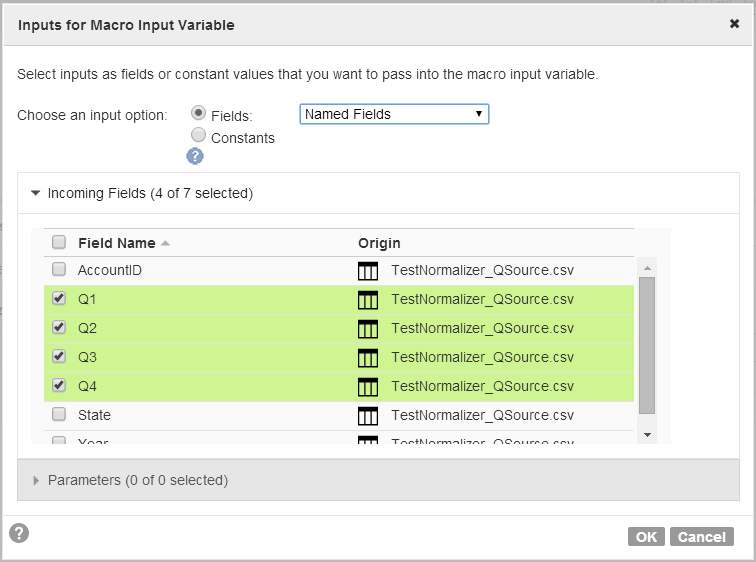Open the gray help icon beside OK

pos(19,533)
